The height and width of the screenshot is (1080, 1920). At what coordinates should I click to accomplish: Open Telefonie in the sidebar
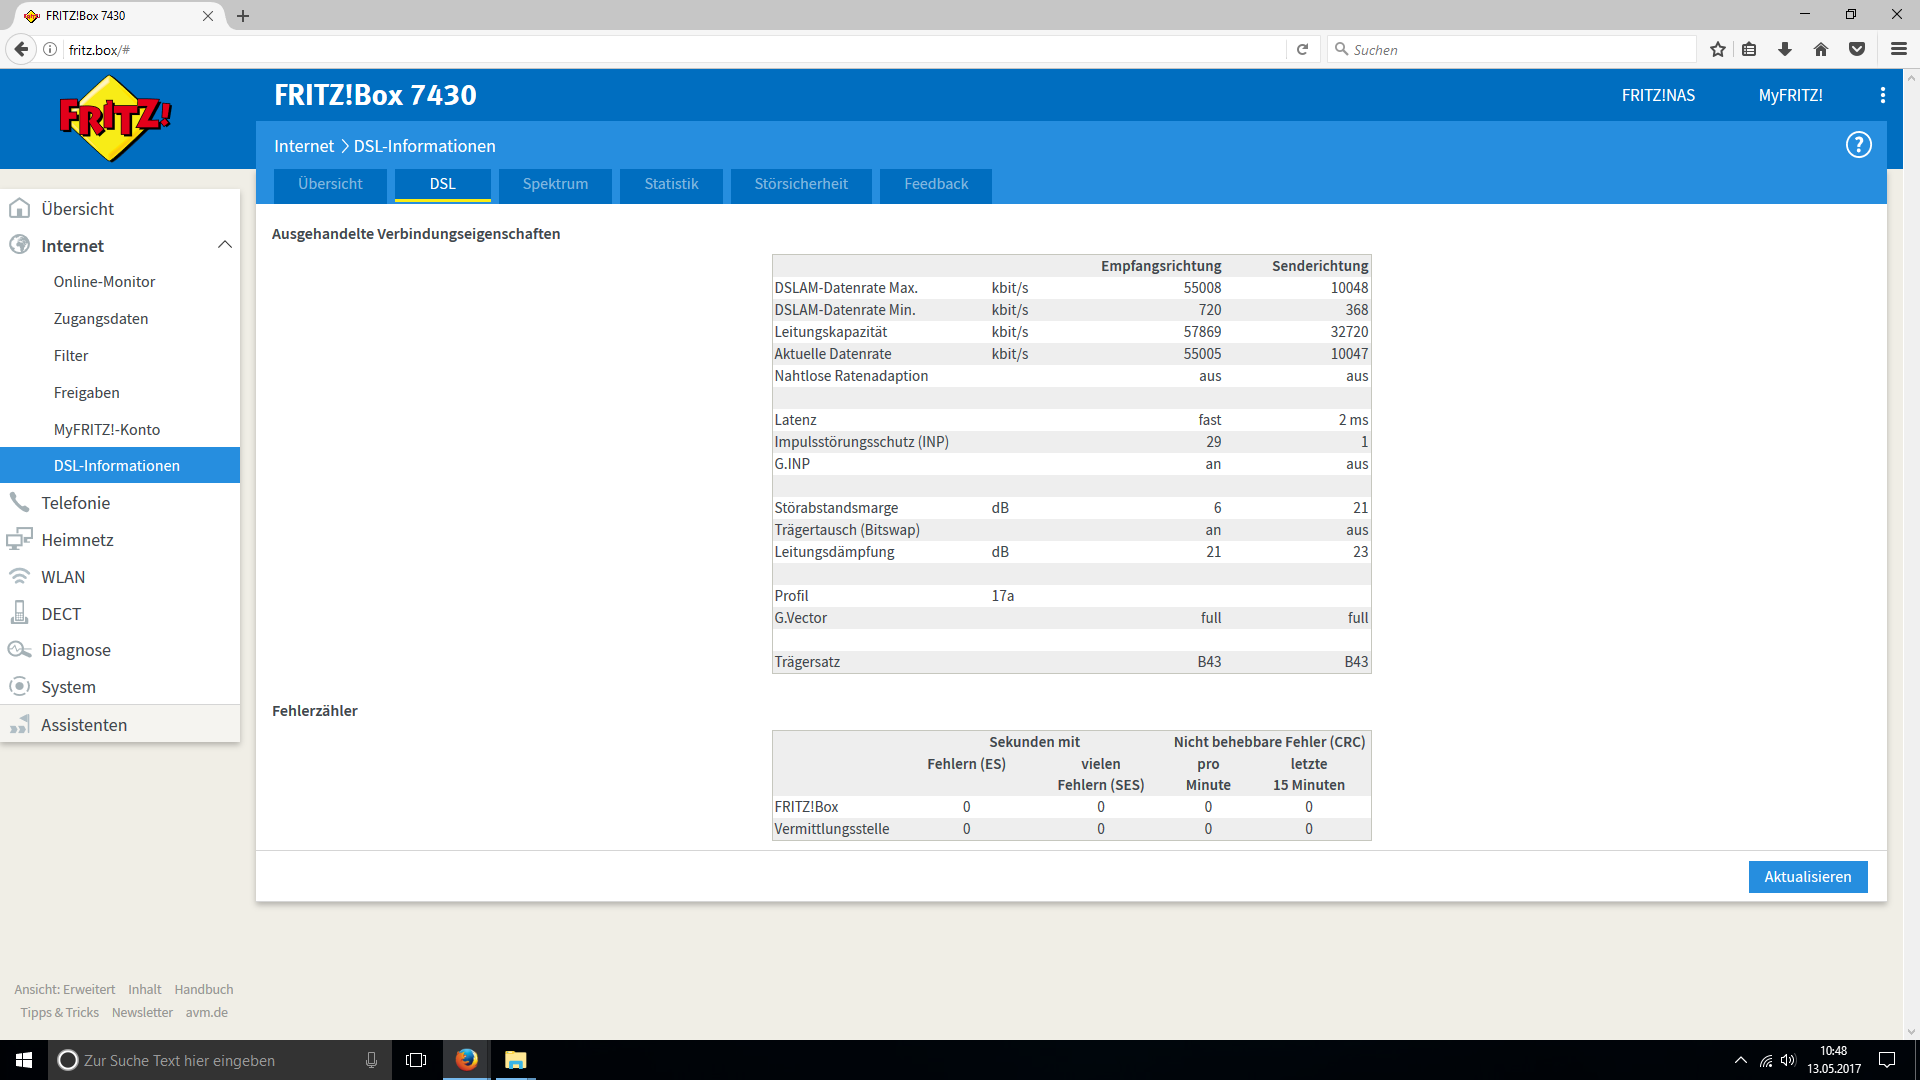pyautogui.click(x=120, y=502)
